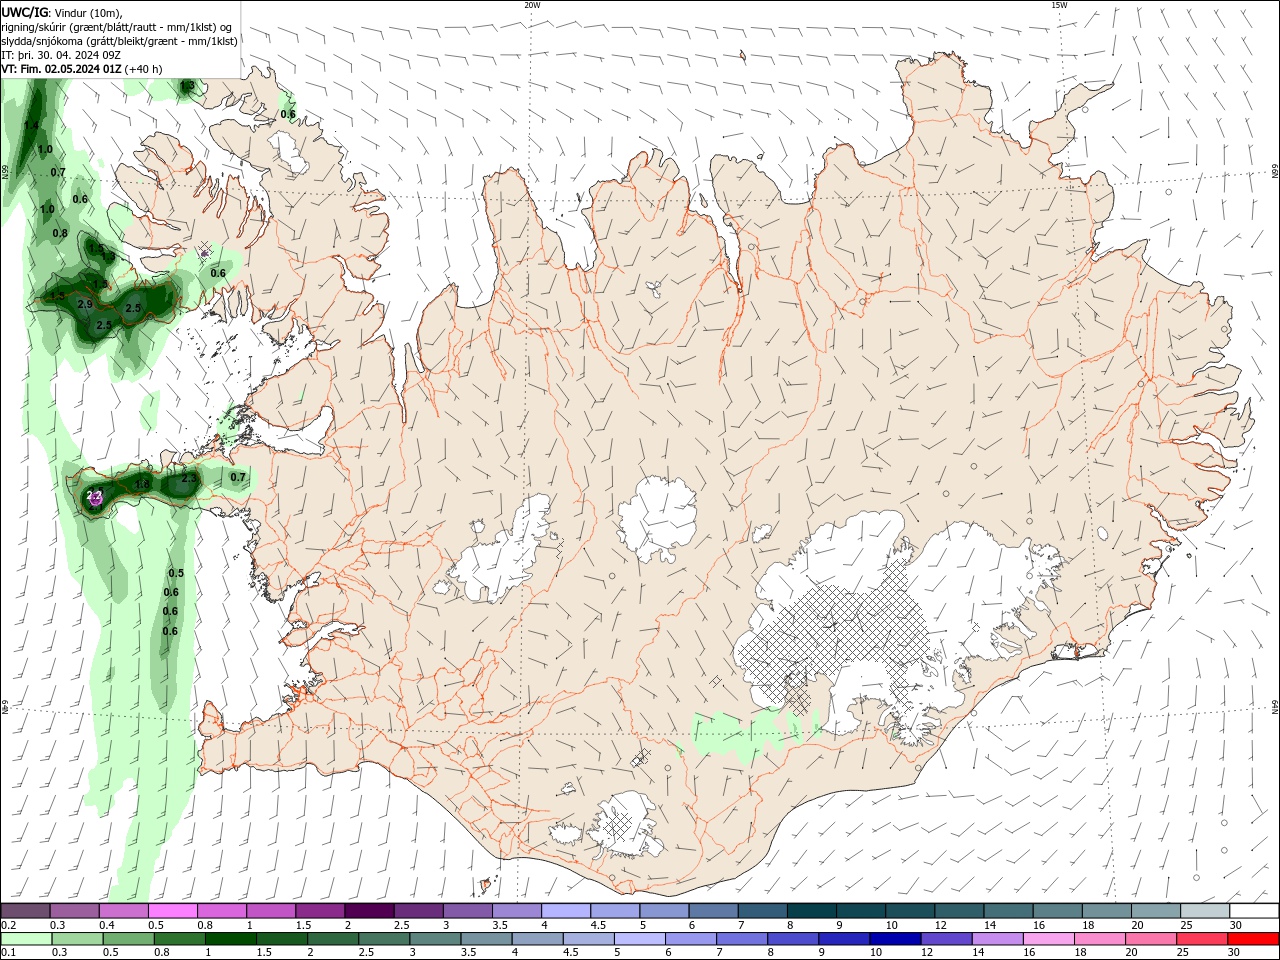Screen dimensions: 1280x960
Task: Select the pure red 30 swatch, bottom legend row
Action: tap(1253, 939)
